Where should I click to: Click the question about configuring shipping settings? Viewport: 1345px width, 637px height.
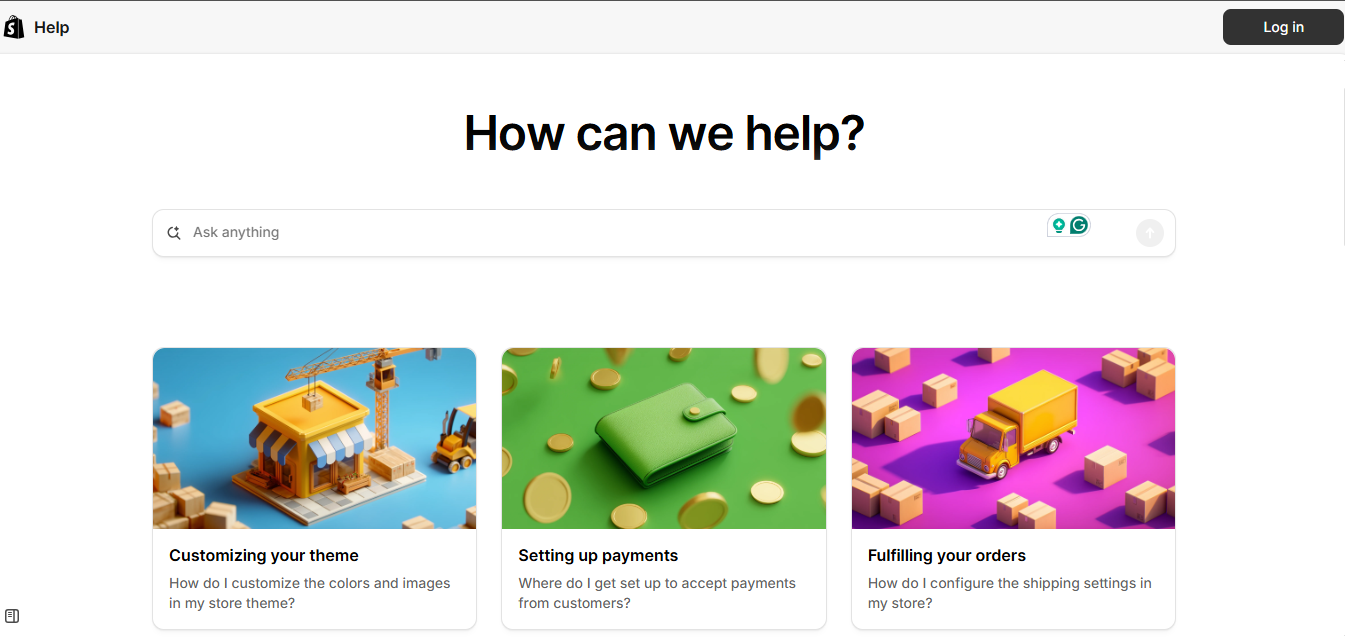coord(1010,593)
